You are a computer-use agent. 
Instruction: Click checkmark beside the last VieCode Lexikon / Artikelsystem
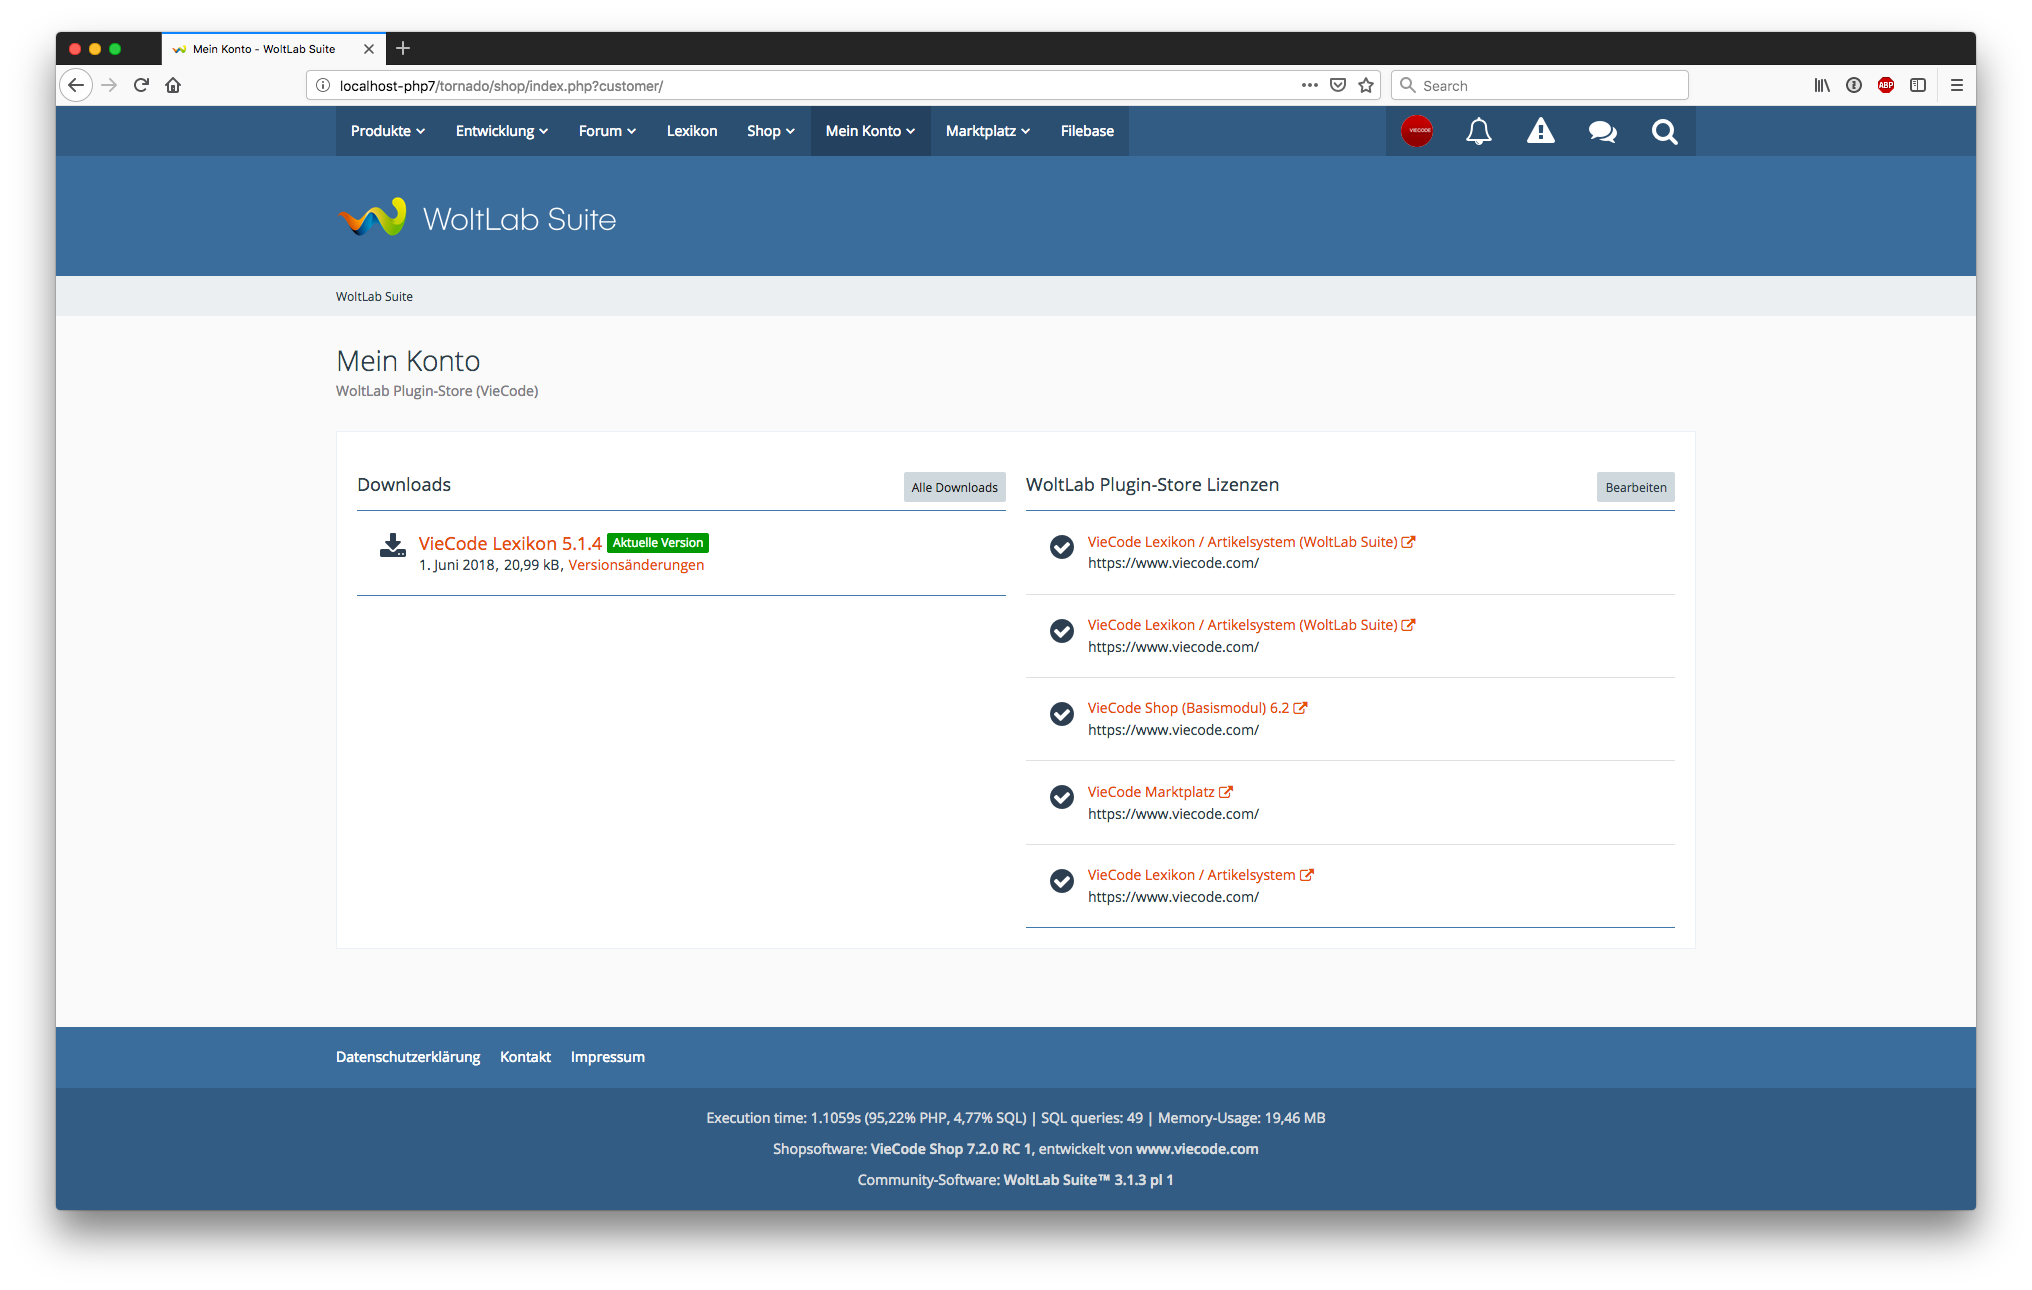[x=1061, y=880]
